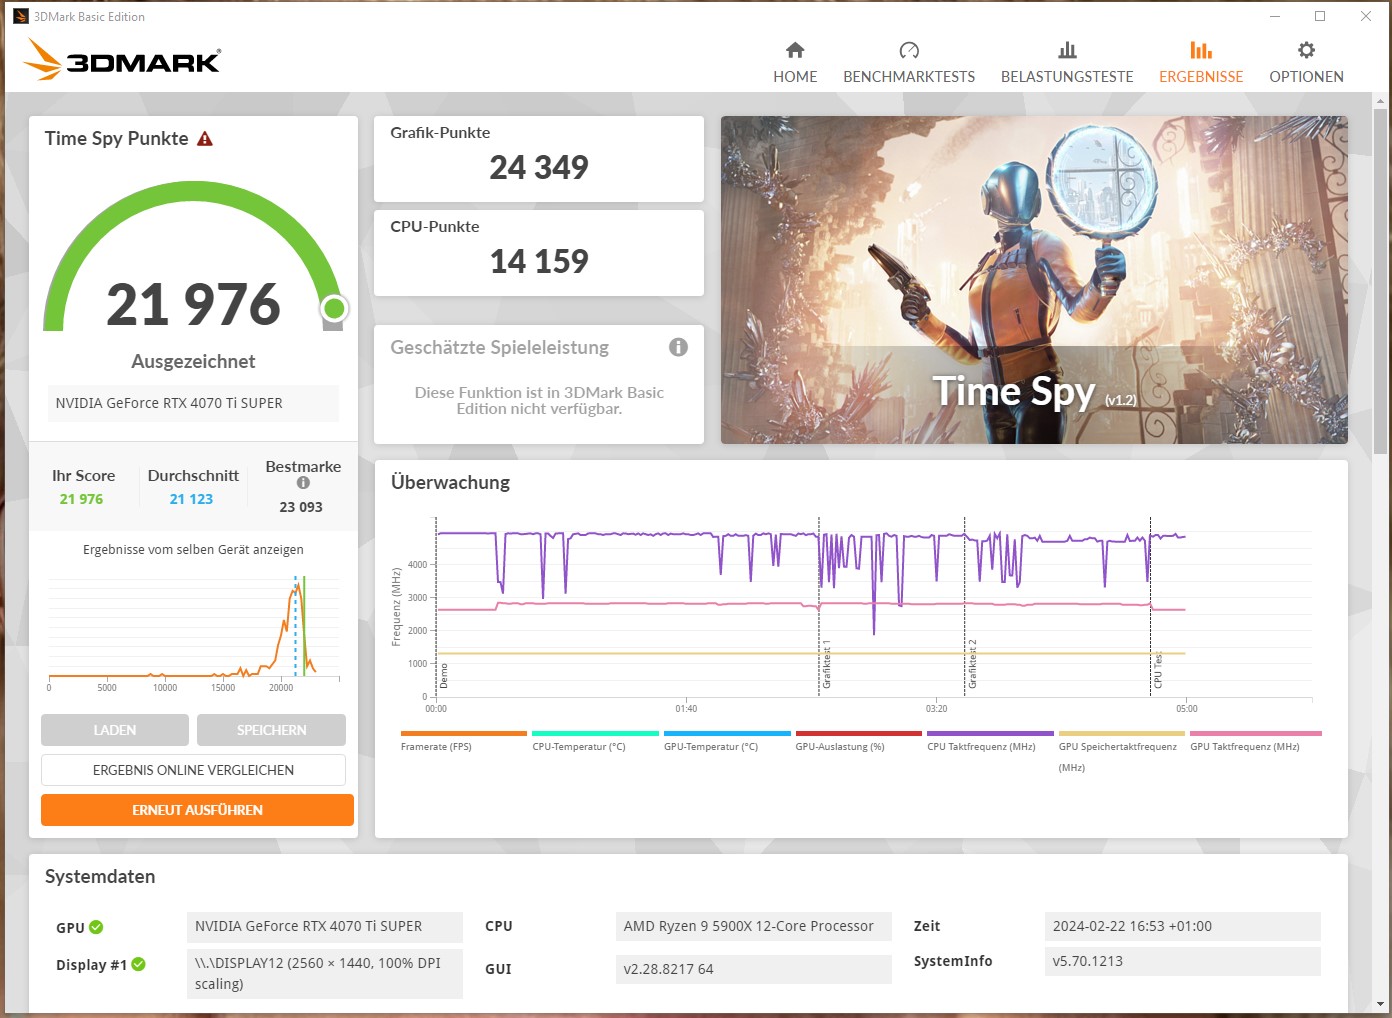Click the Time Spy preview image
The image size is (1392, 1018).
pos(1034,280)
